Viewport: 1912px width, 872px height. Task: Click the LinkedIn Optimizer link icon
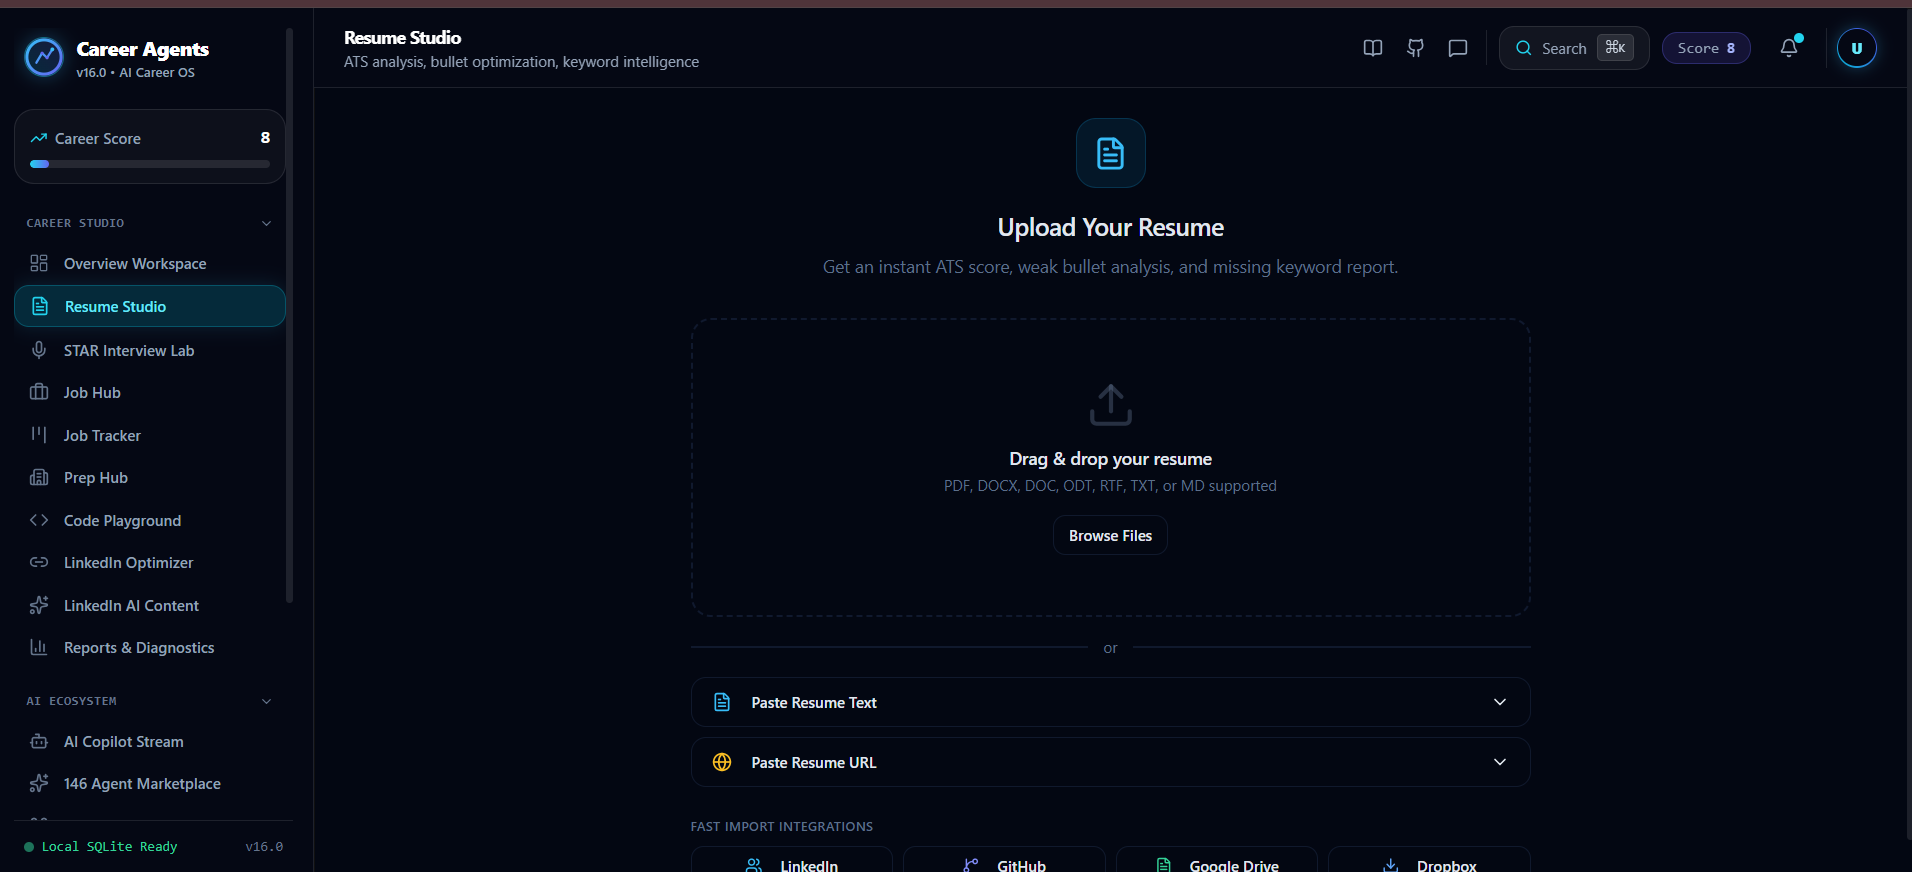point(39,562)
